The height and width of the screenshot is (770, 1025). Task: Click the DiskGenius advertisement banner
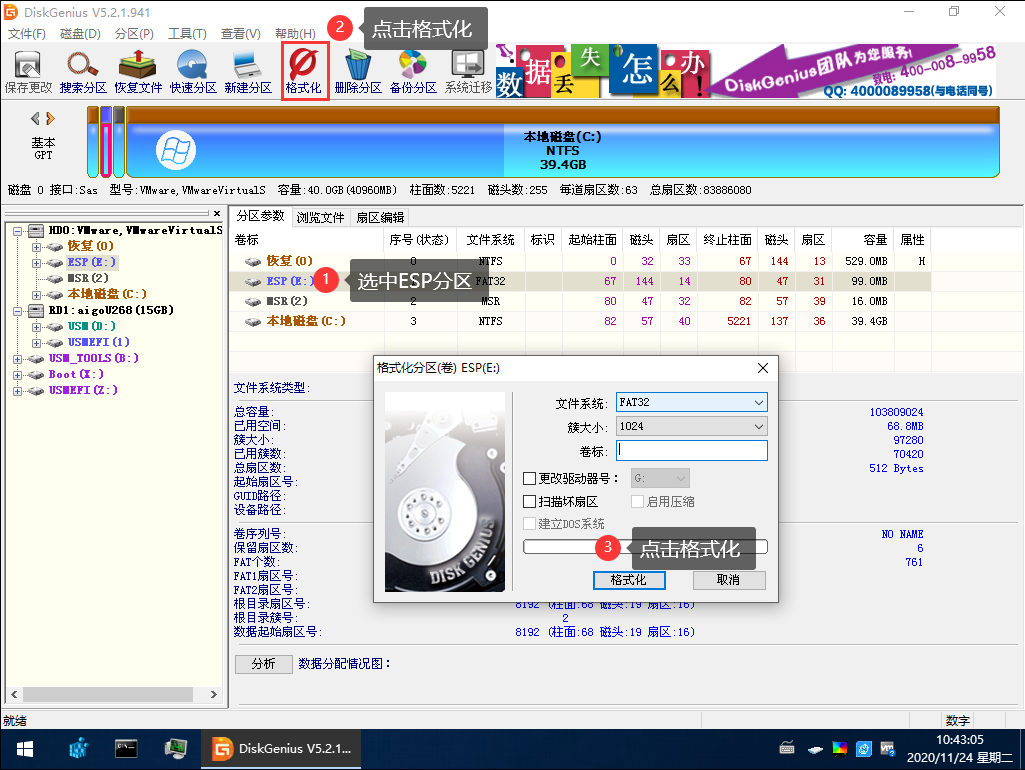coord(747,71)
